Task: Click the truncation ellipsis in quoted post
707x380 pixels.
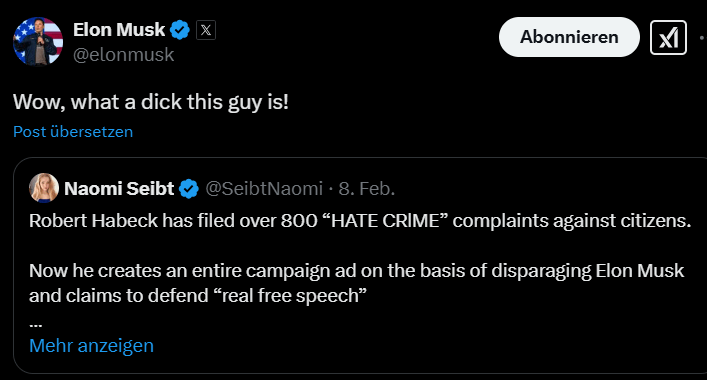Action: click(36, 324)
